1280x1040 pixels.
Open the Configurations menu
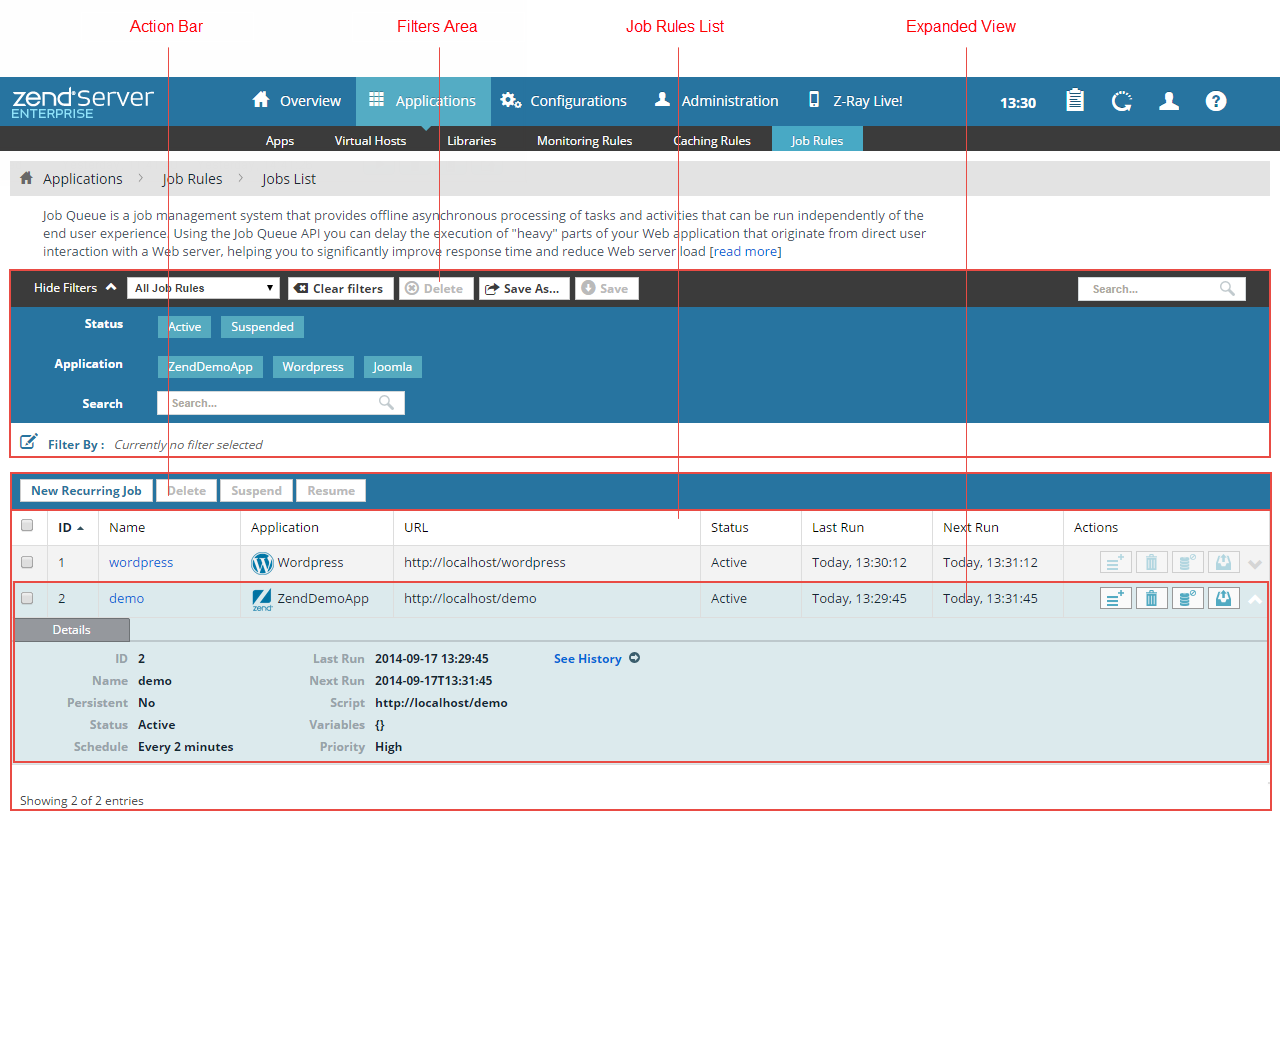pos(565,101)
